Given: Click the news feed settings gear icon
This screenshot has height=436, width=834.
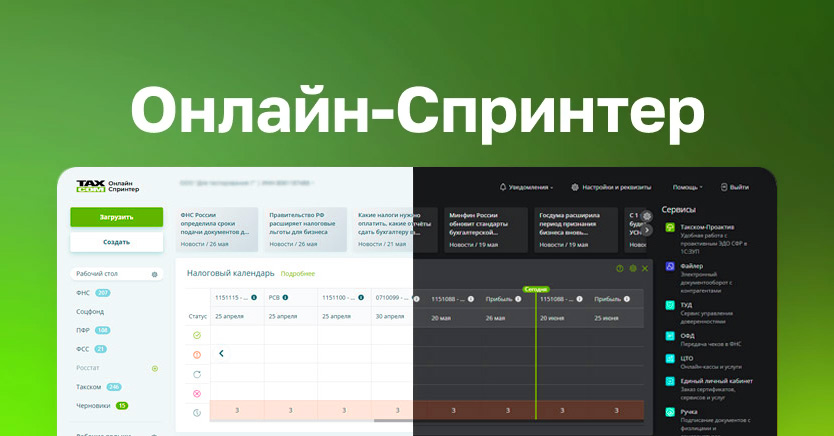Looking at the screenshot, I should [647, 216].
